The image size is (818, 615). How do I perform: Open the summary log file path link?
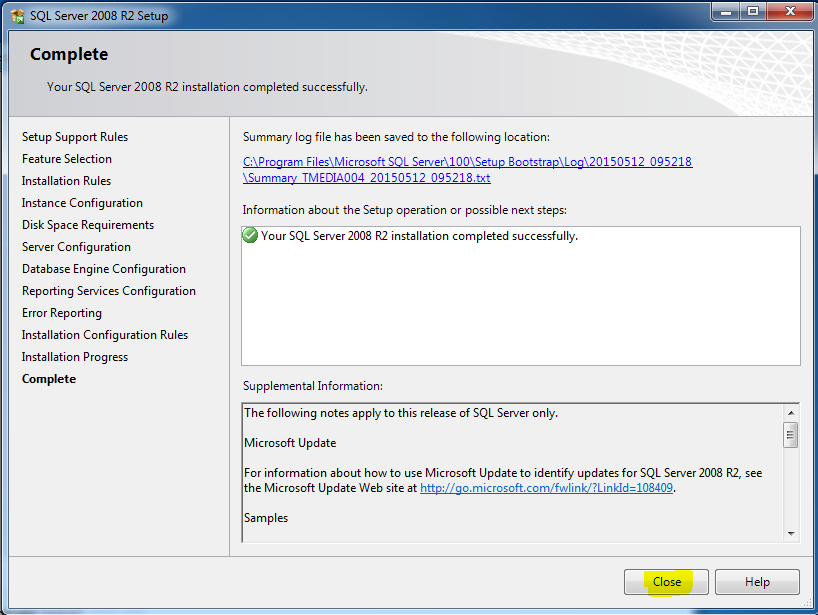tap(467, 170)
